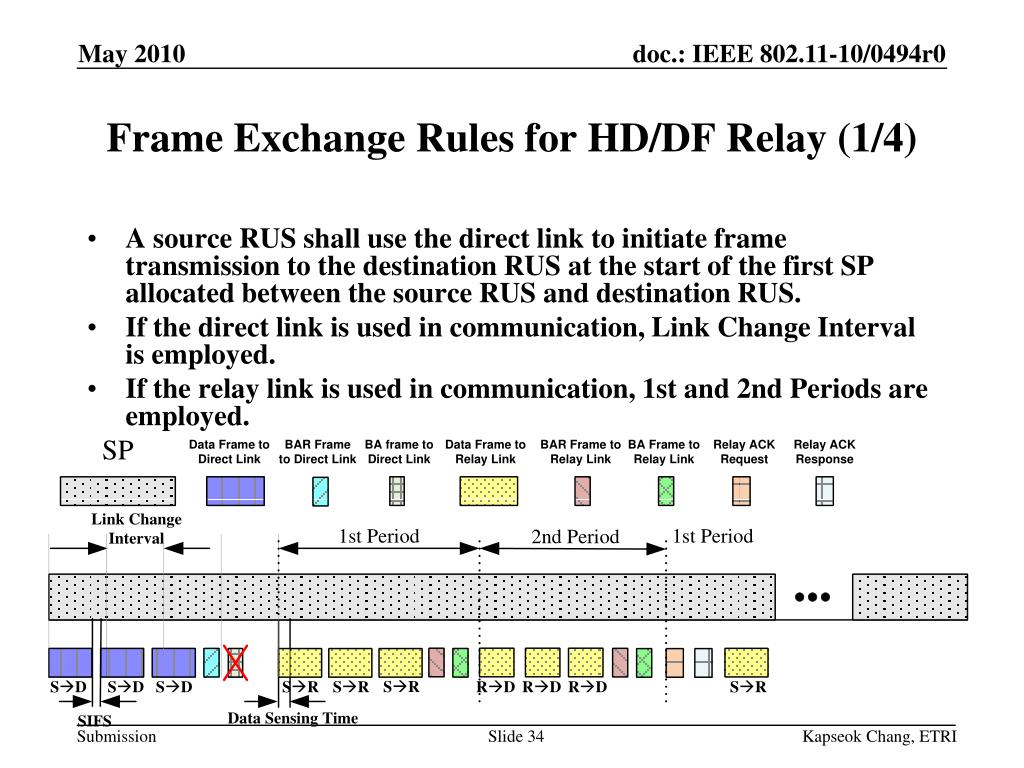Click the "Submission" footer text

point(117,737)
